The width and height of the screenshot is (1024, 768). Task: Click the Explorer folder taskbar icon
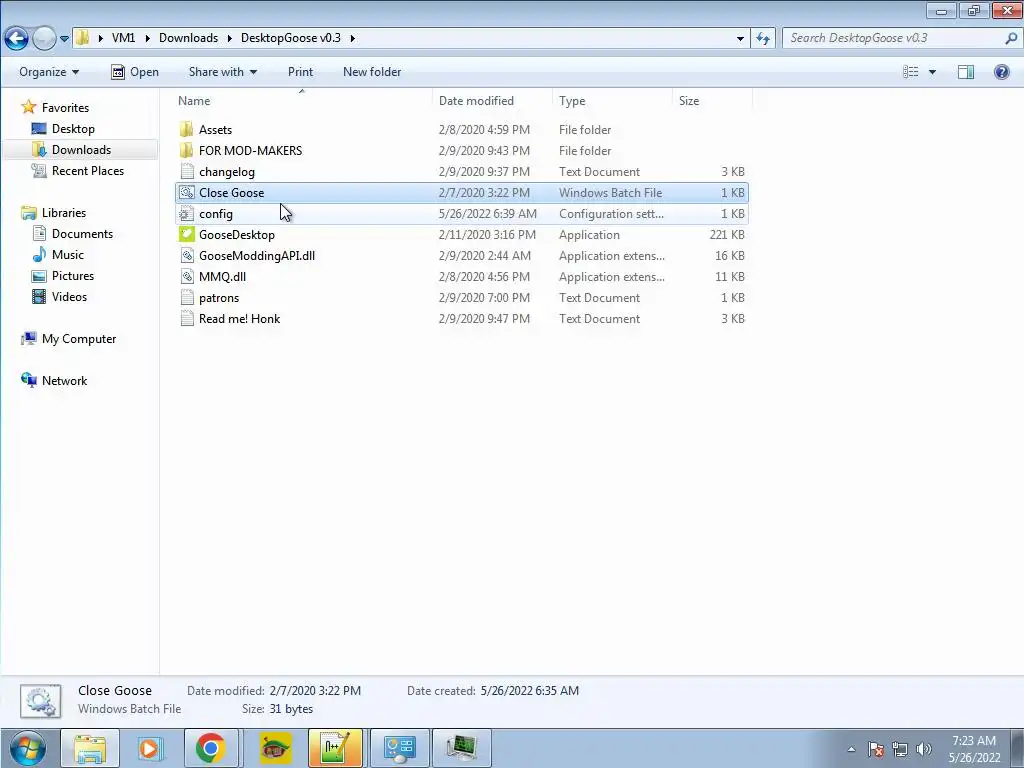coord(89,748)
